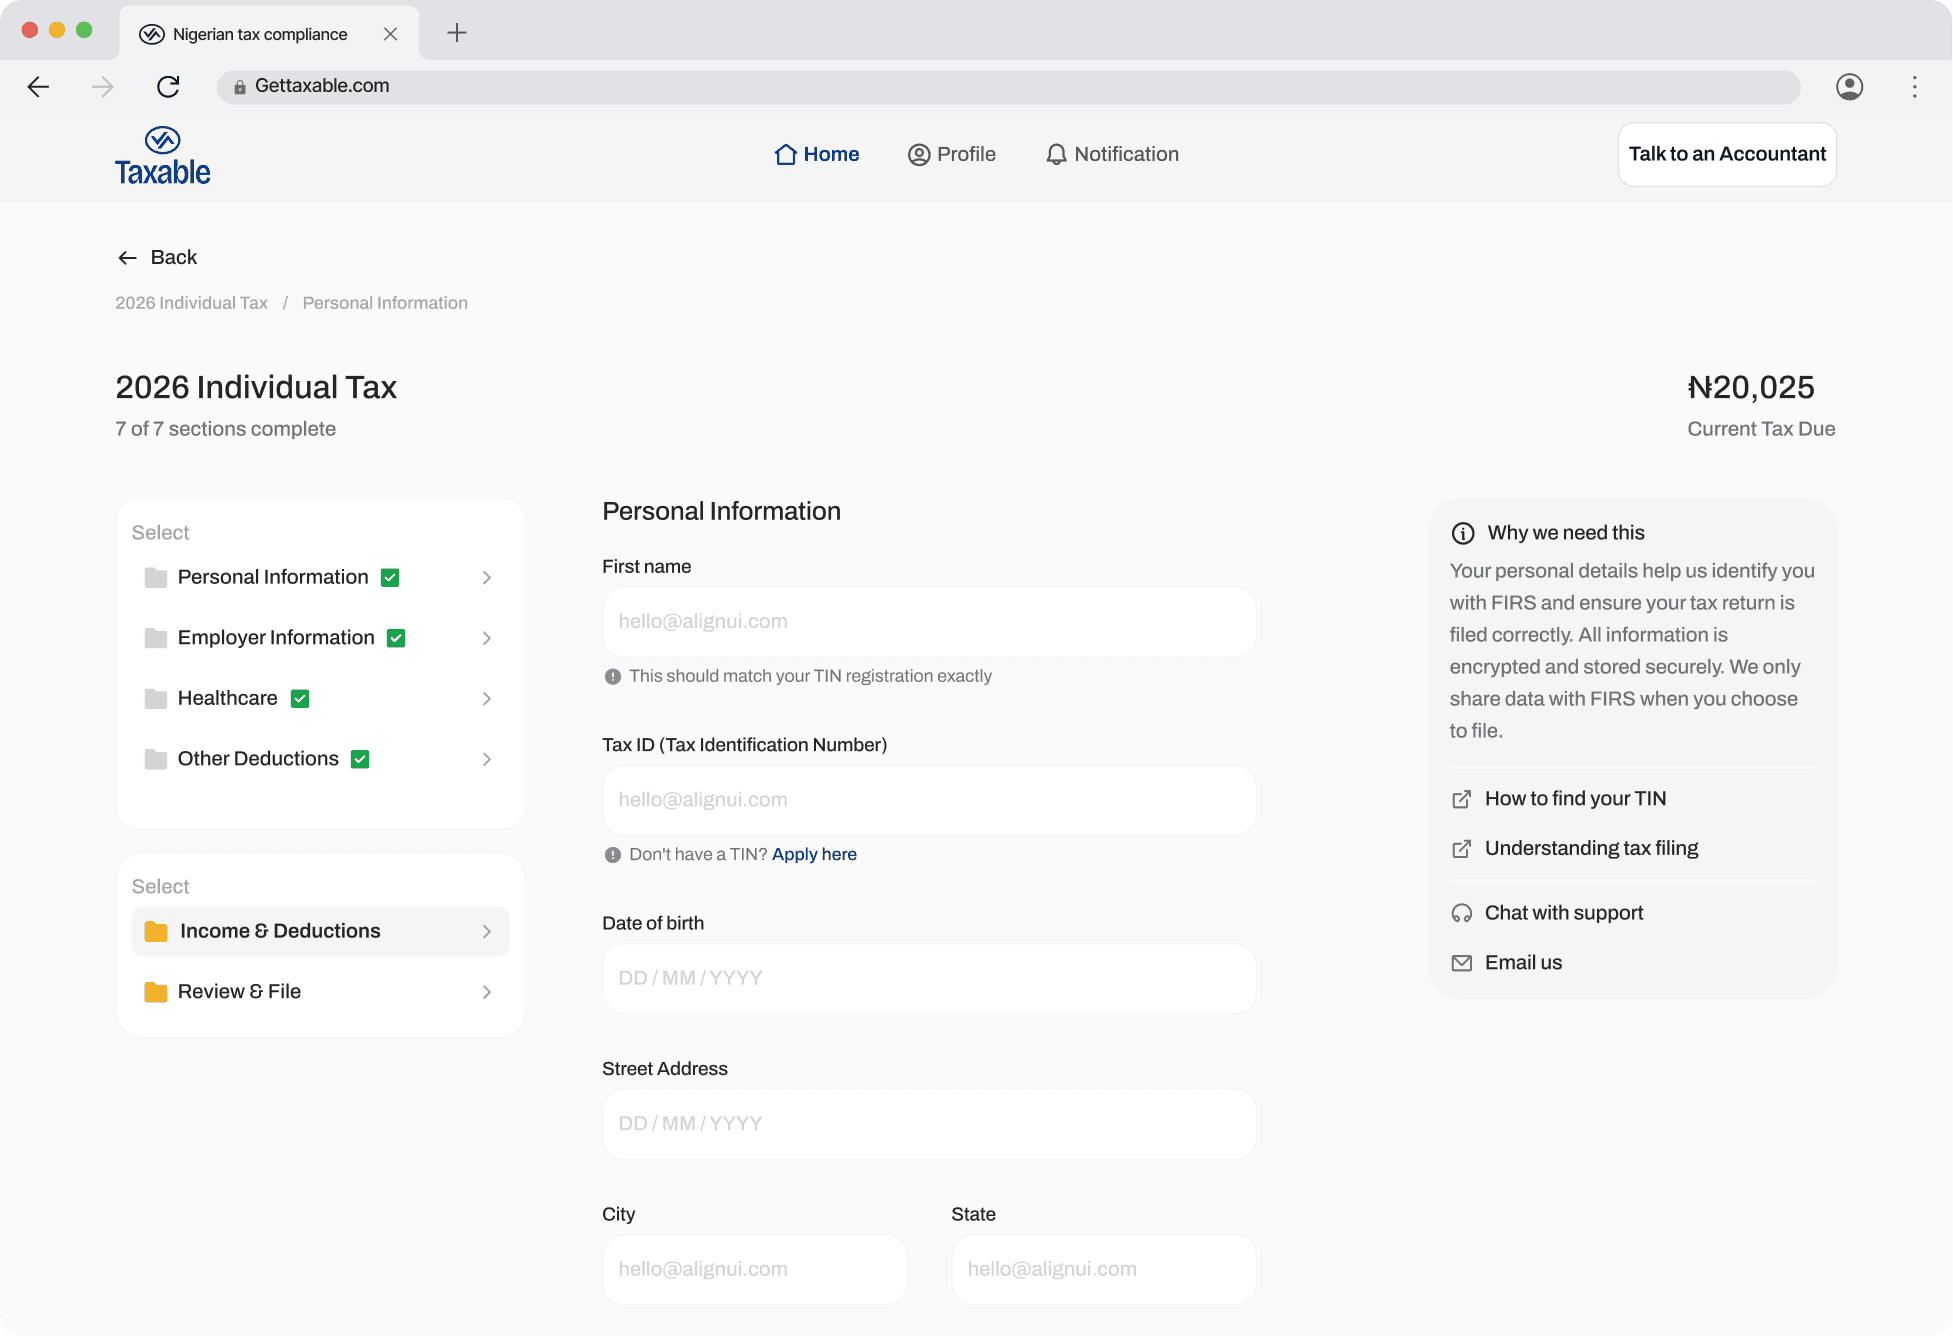Click Talk to an Accountant
1953x1336 pixels.
(x=1726, y=154)
